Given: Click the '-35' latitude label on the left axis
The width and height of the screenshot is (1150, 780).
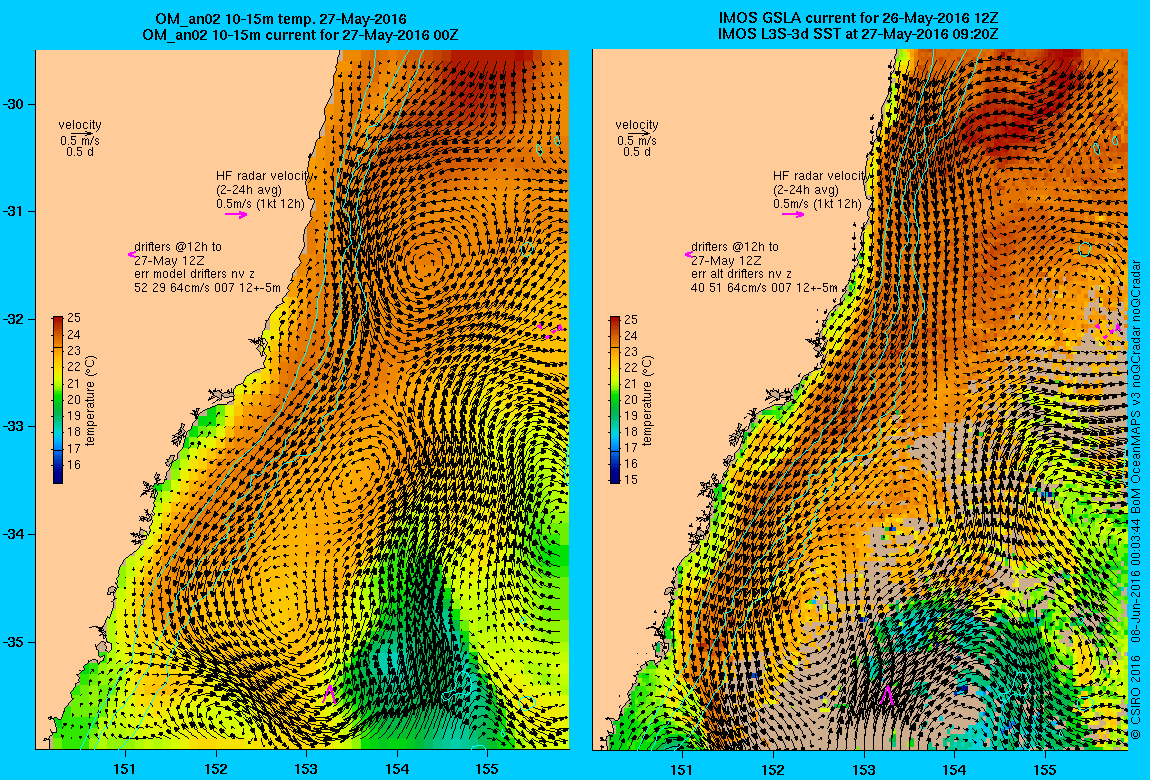Looking at the screenshot, I should (16, 642).
